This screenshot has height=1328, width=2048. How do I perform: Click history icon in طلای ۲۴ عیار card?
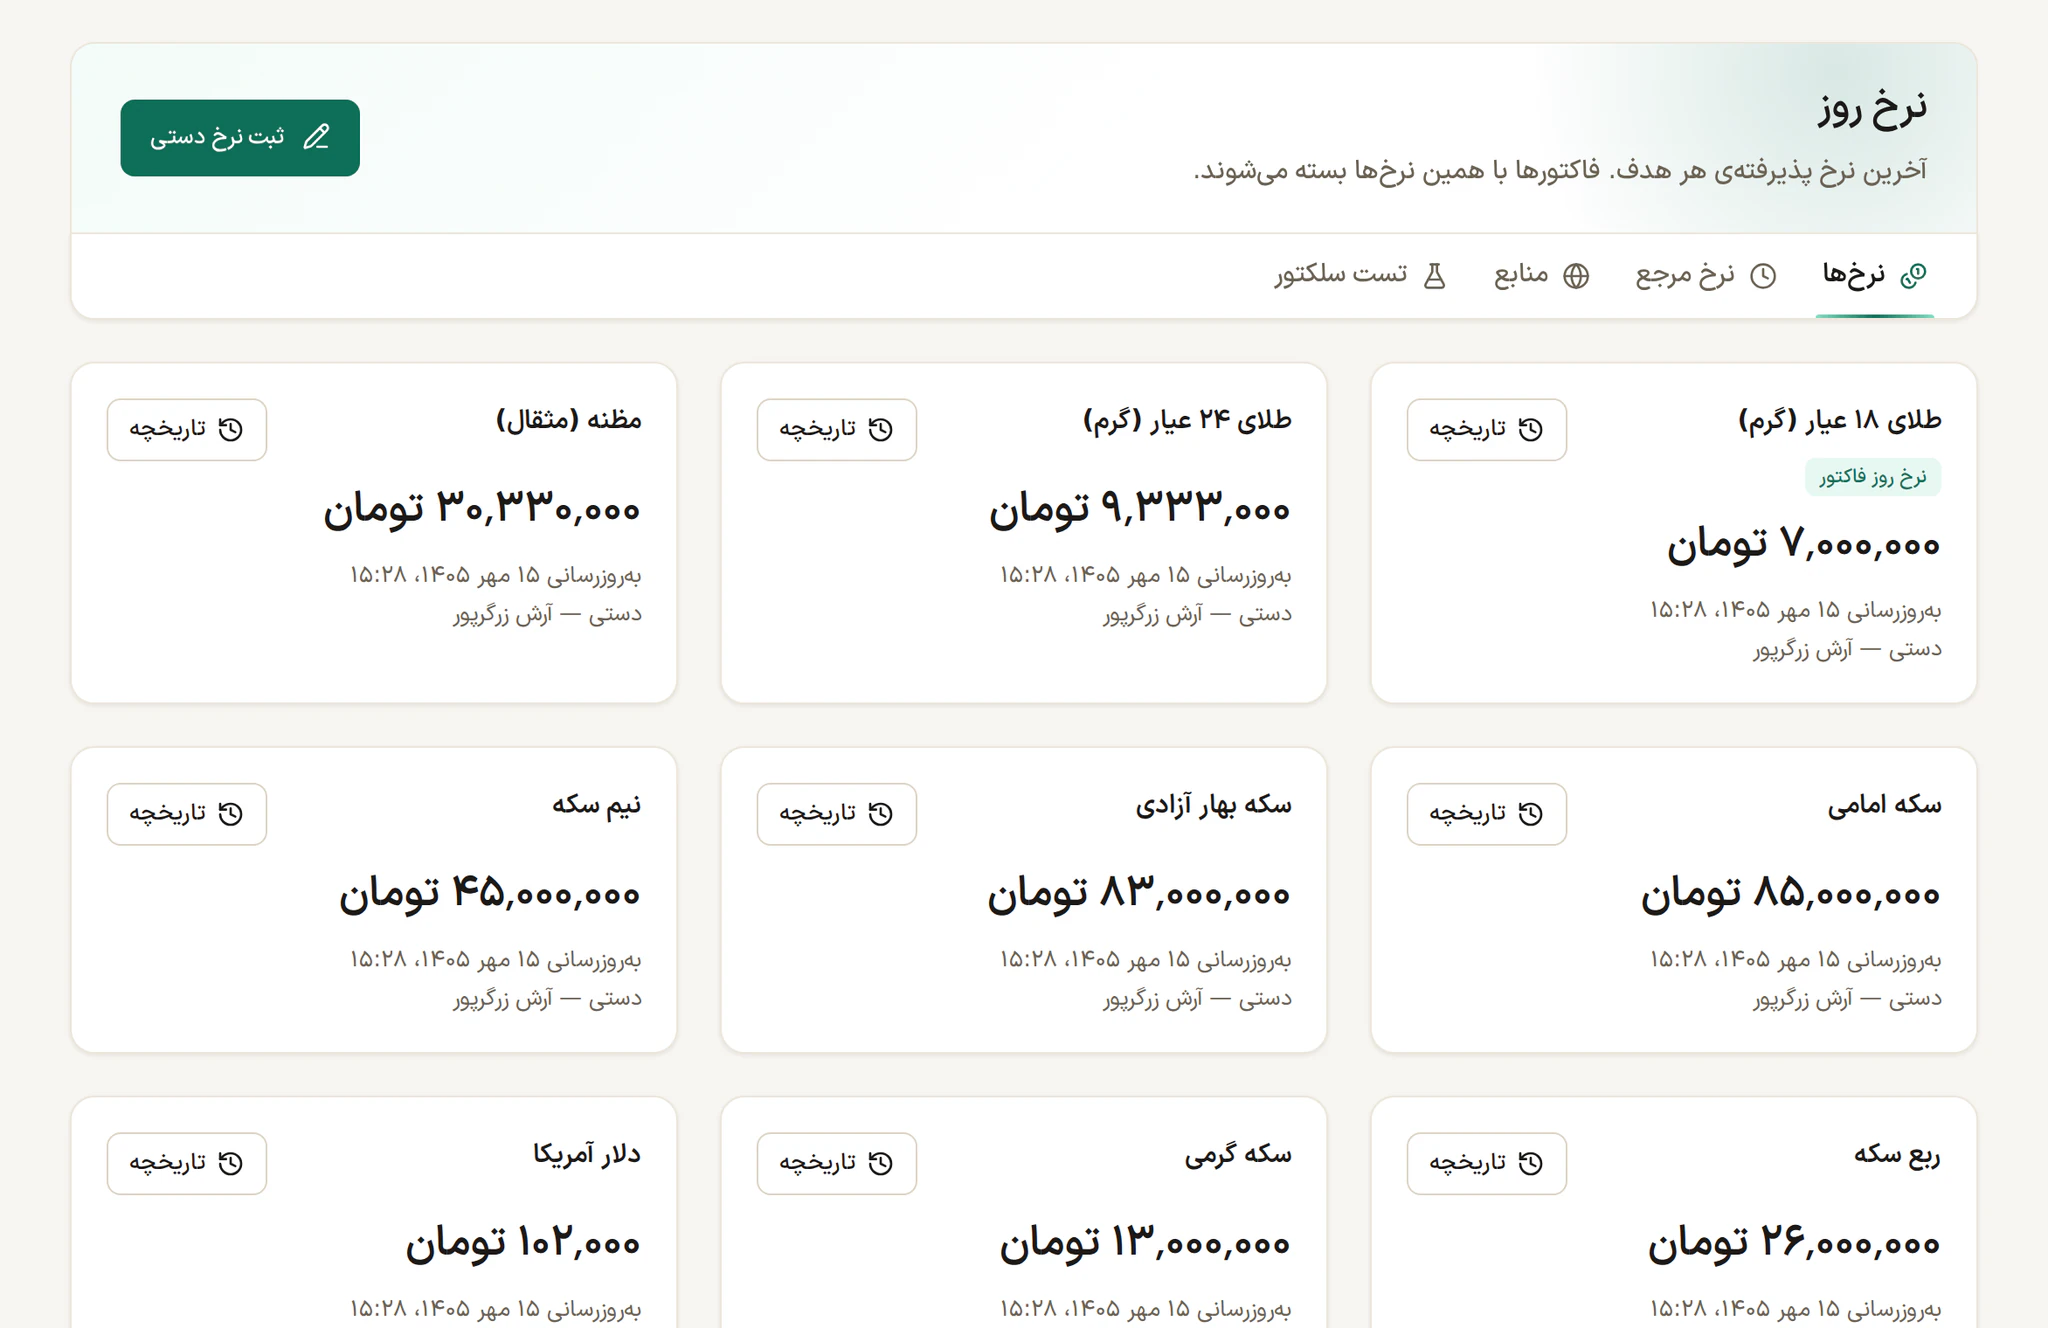point(880,429)
